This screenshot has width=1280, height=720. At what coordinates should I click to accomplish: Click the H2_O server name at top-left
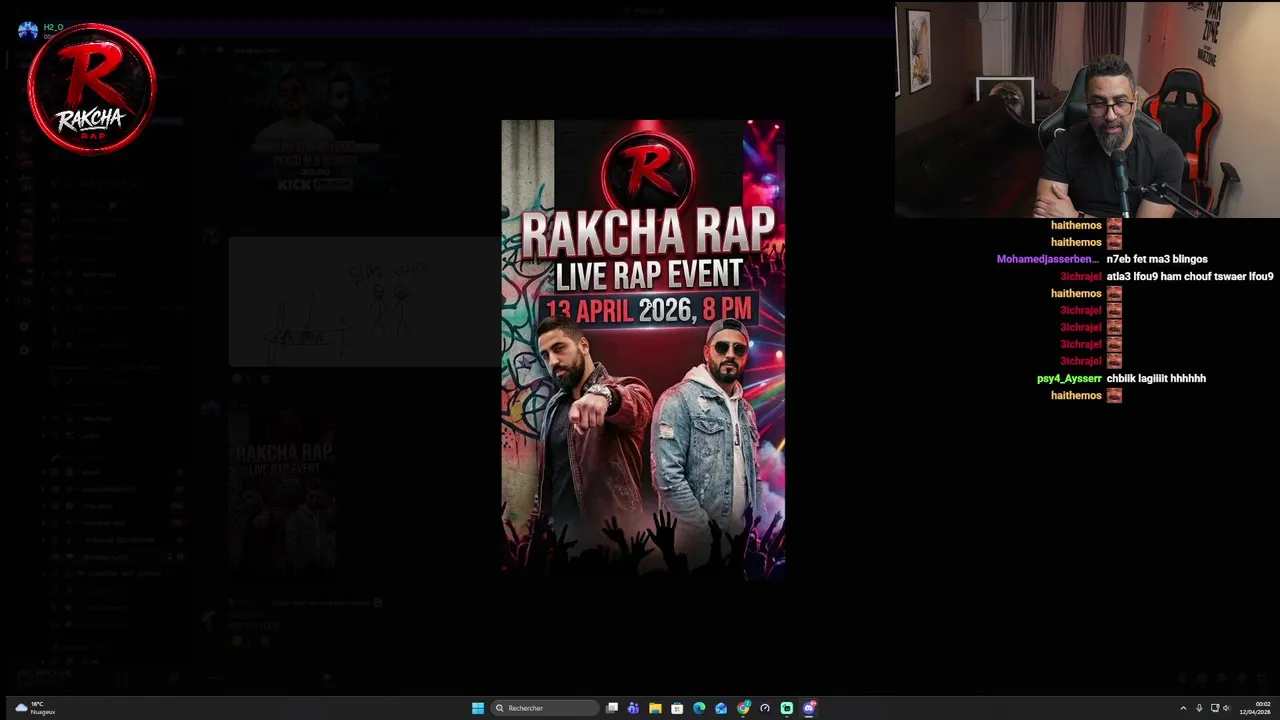point(53,27)
